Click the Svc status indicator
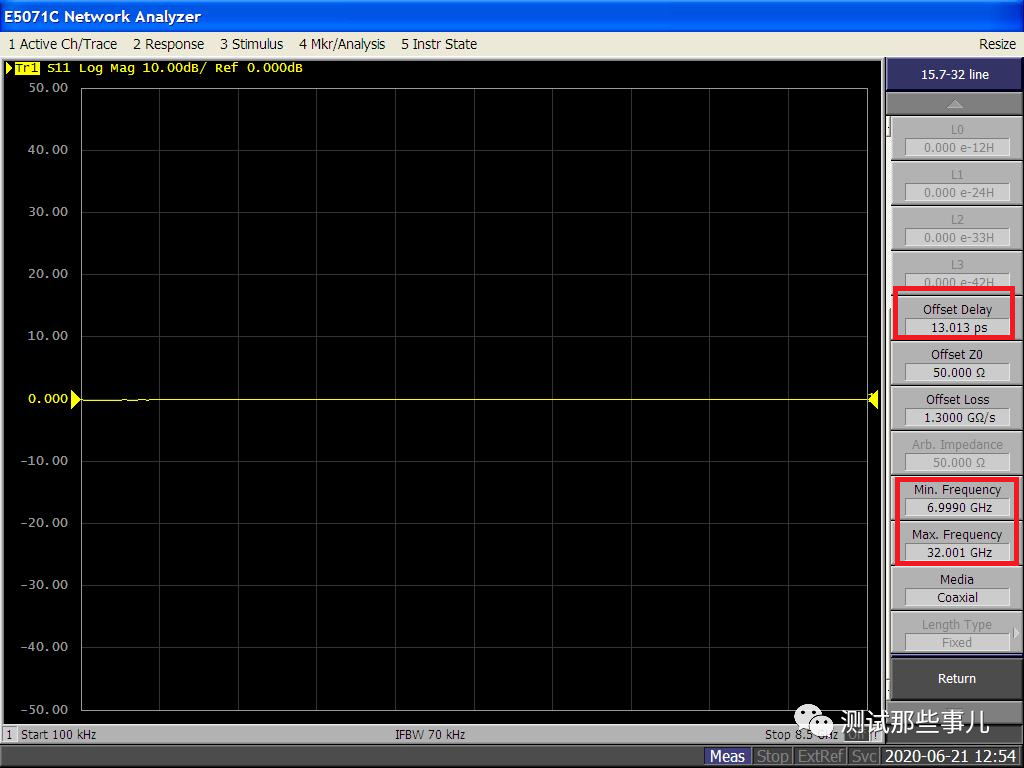The image size is (1024, 768). [x=863, y=756]
